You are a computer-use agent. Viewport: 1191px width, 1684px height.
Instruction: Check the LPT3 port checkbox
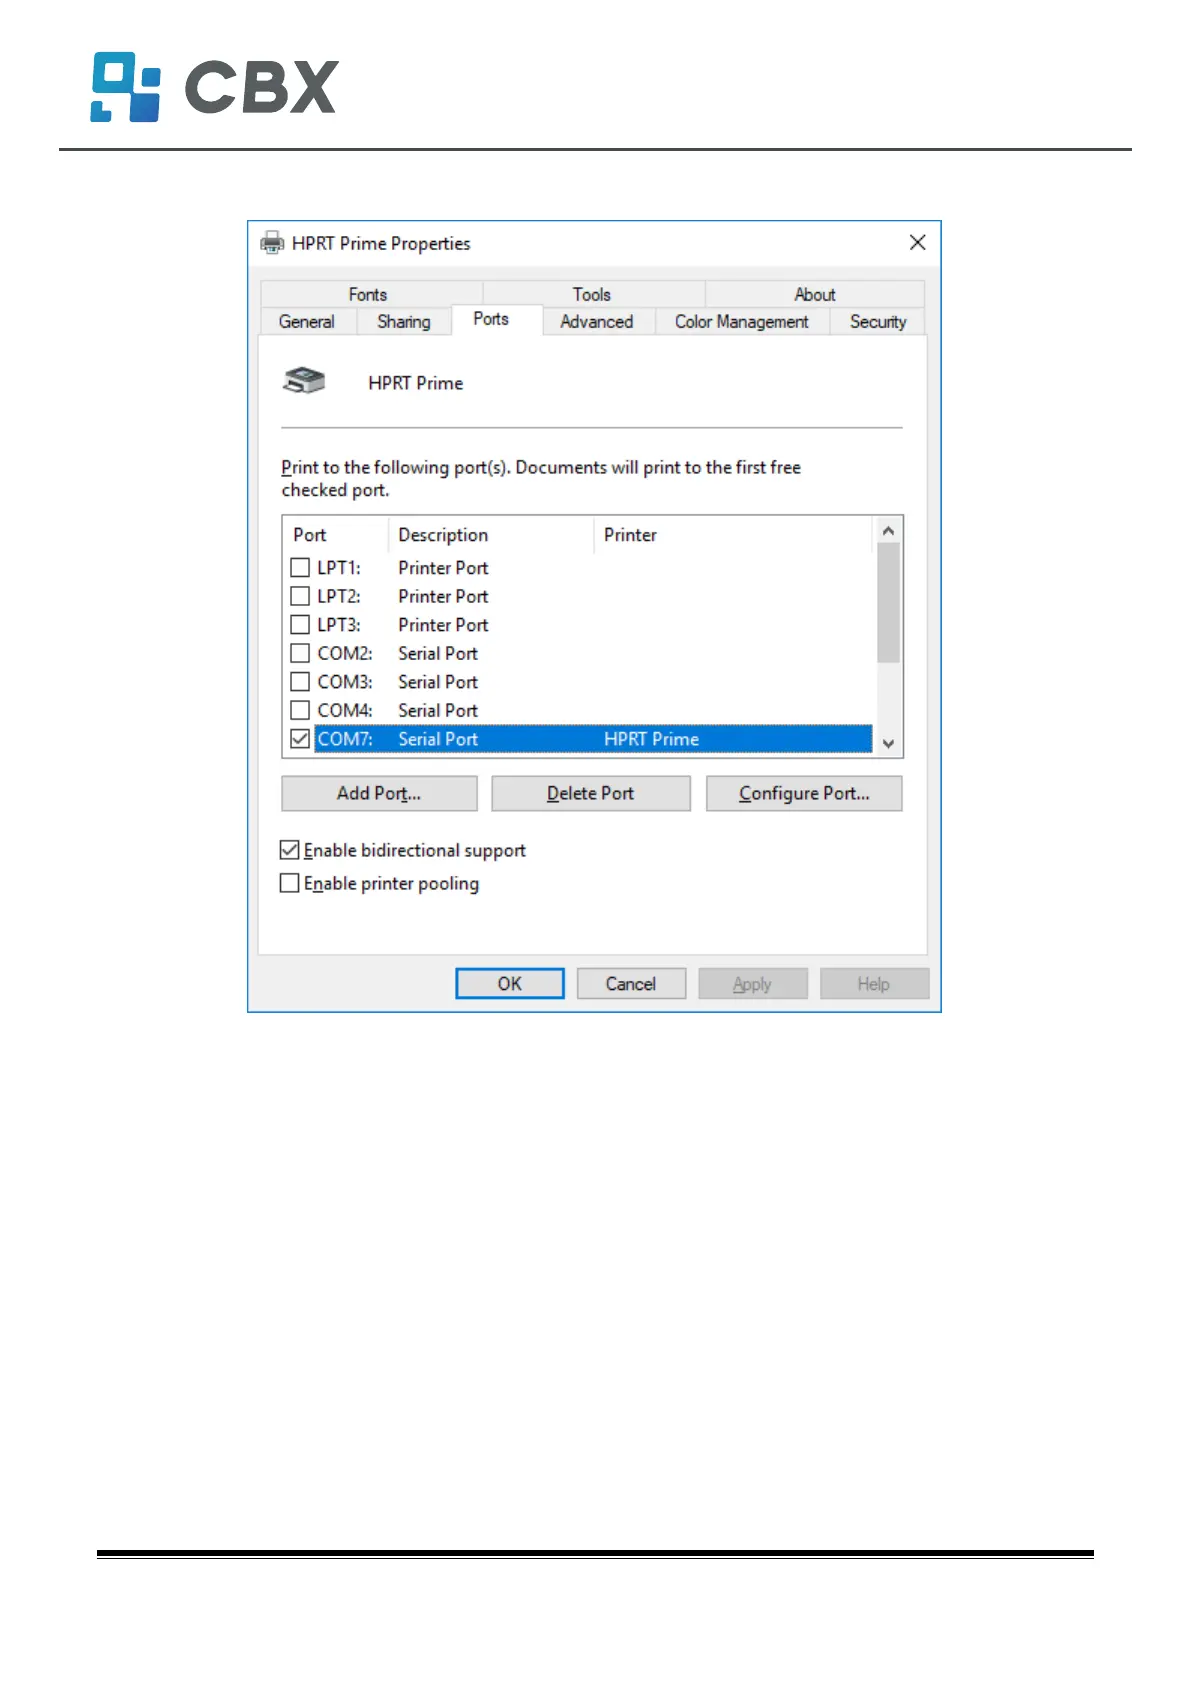coord(300,624)
